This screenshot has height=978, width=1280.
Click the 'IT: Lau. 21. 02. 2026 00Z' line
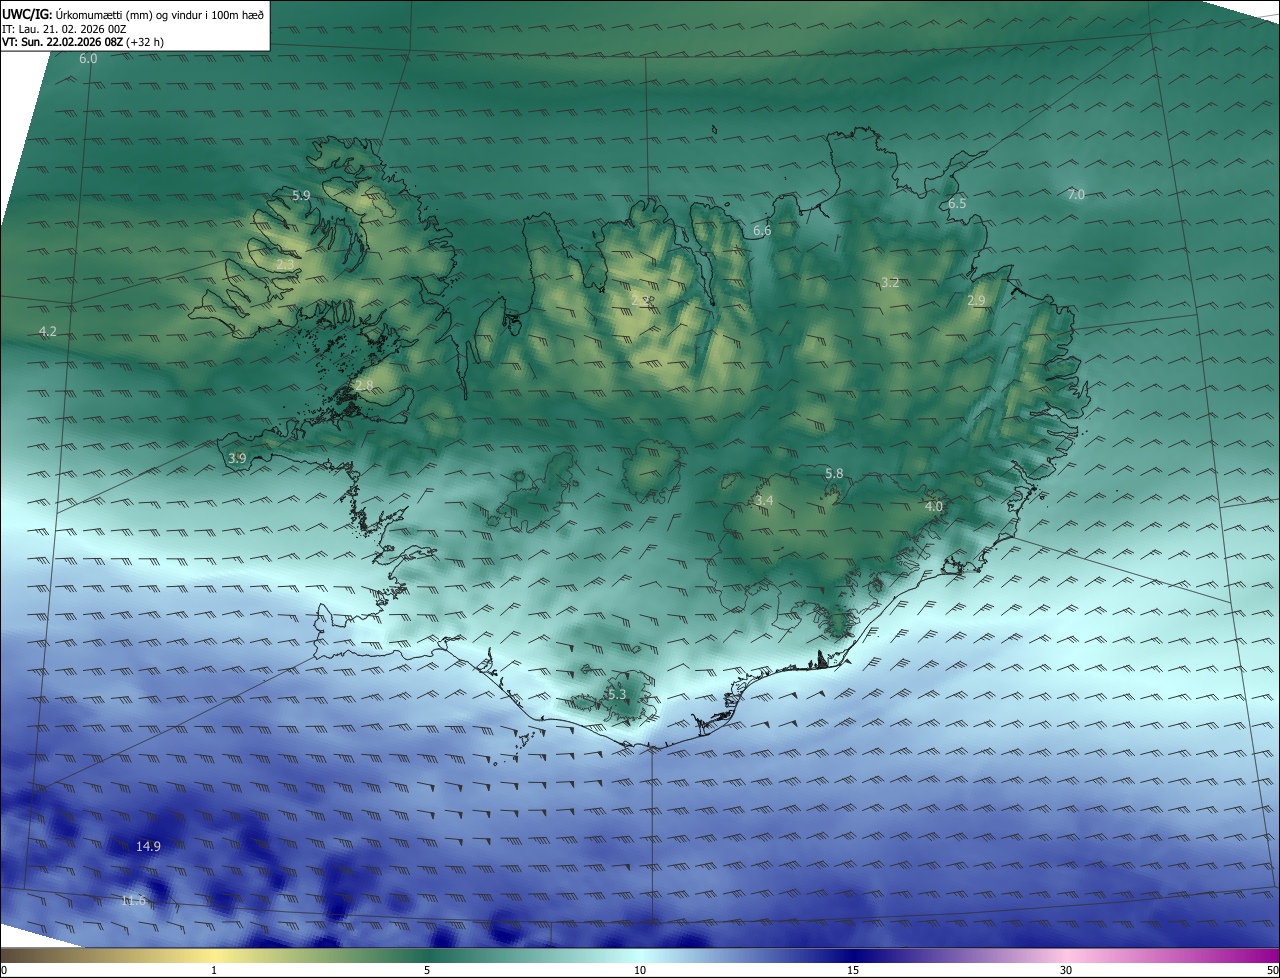64,29
